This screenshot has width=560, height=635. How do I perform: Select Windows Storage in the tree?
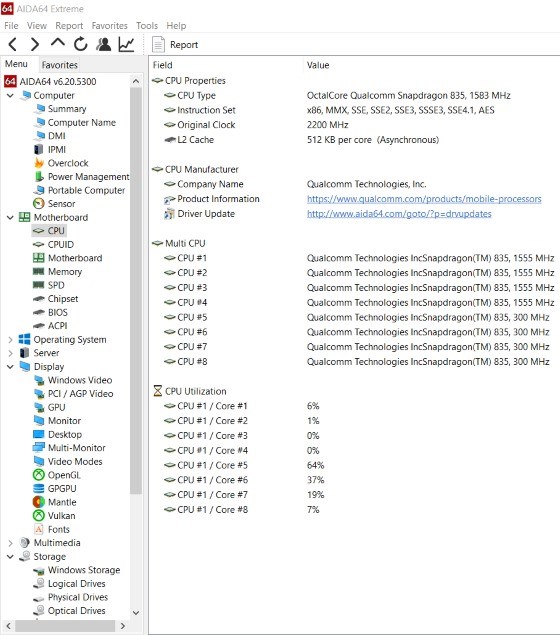pyautogui.click(x=84, y=570)
